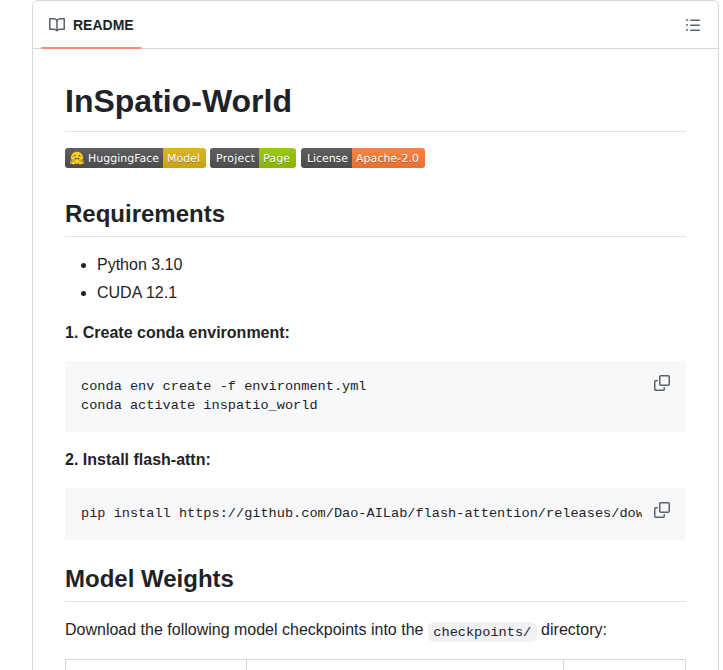Click the InSpatio-World heading

coord(178,101)
